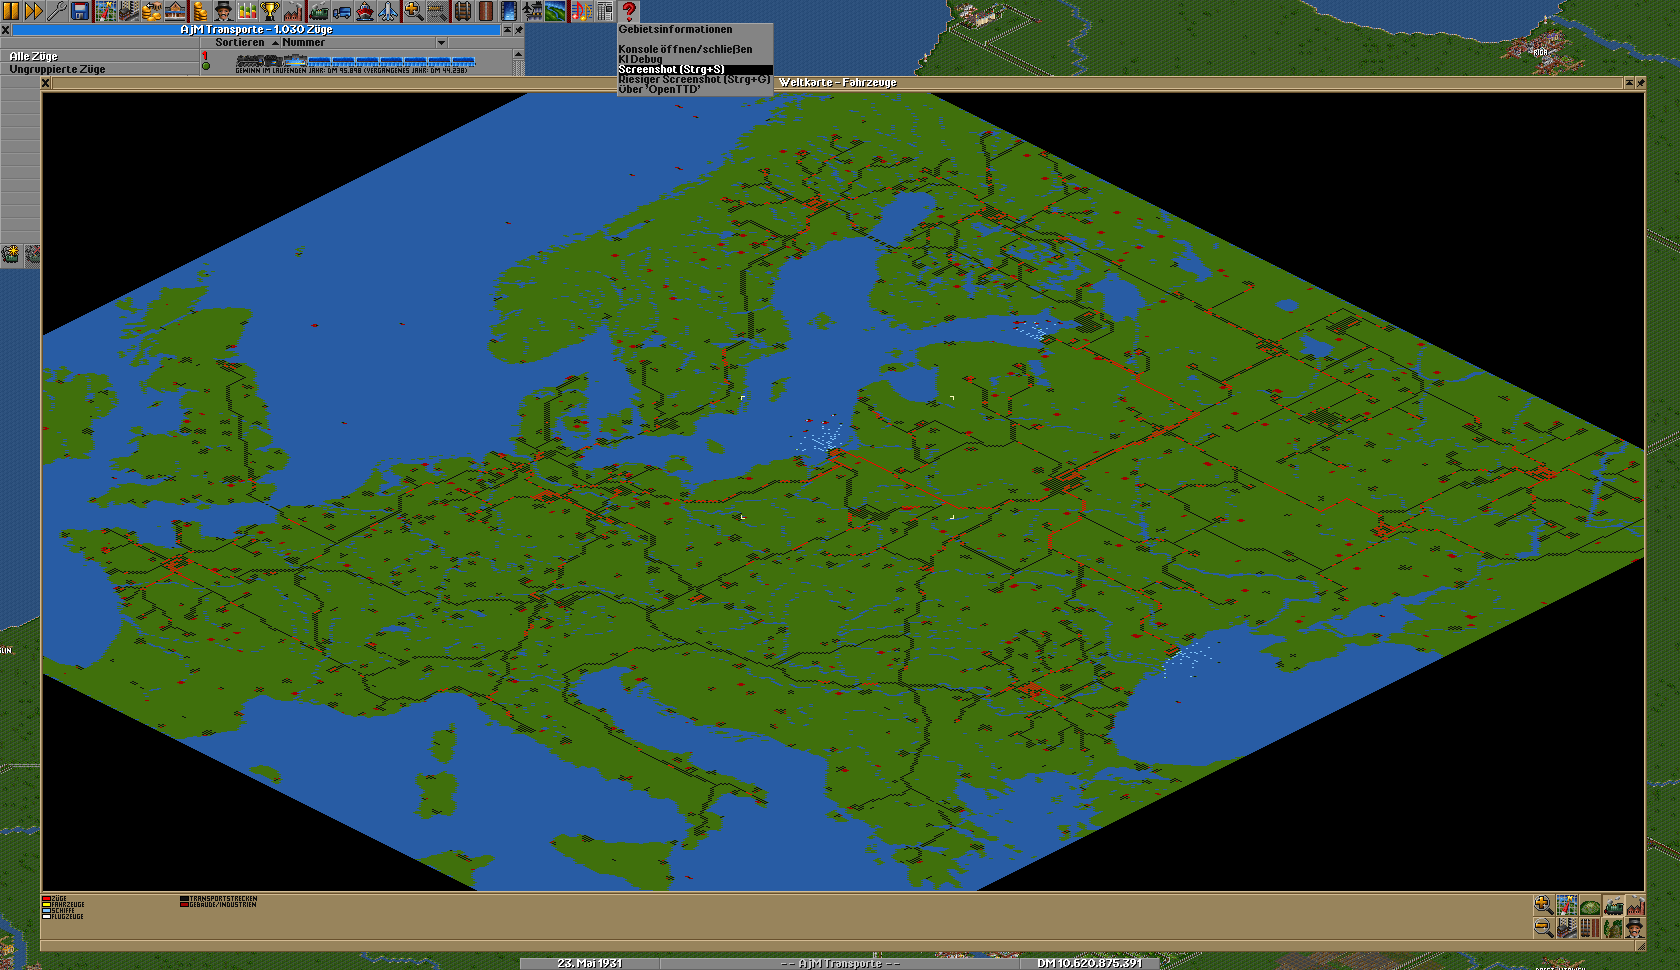Click the Sortieren button
Viewport: 1680px width, 970px height.
[240, 43]
